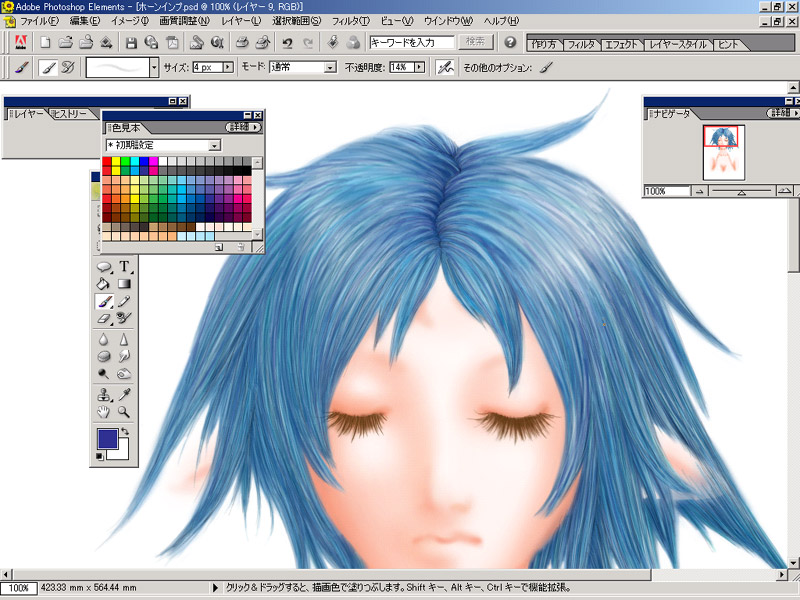Select the Custom Shape speech-bubble tool
Viewport: 800px width, 600px height.
(x=104, y=267)
